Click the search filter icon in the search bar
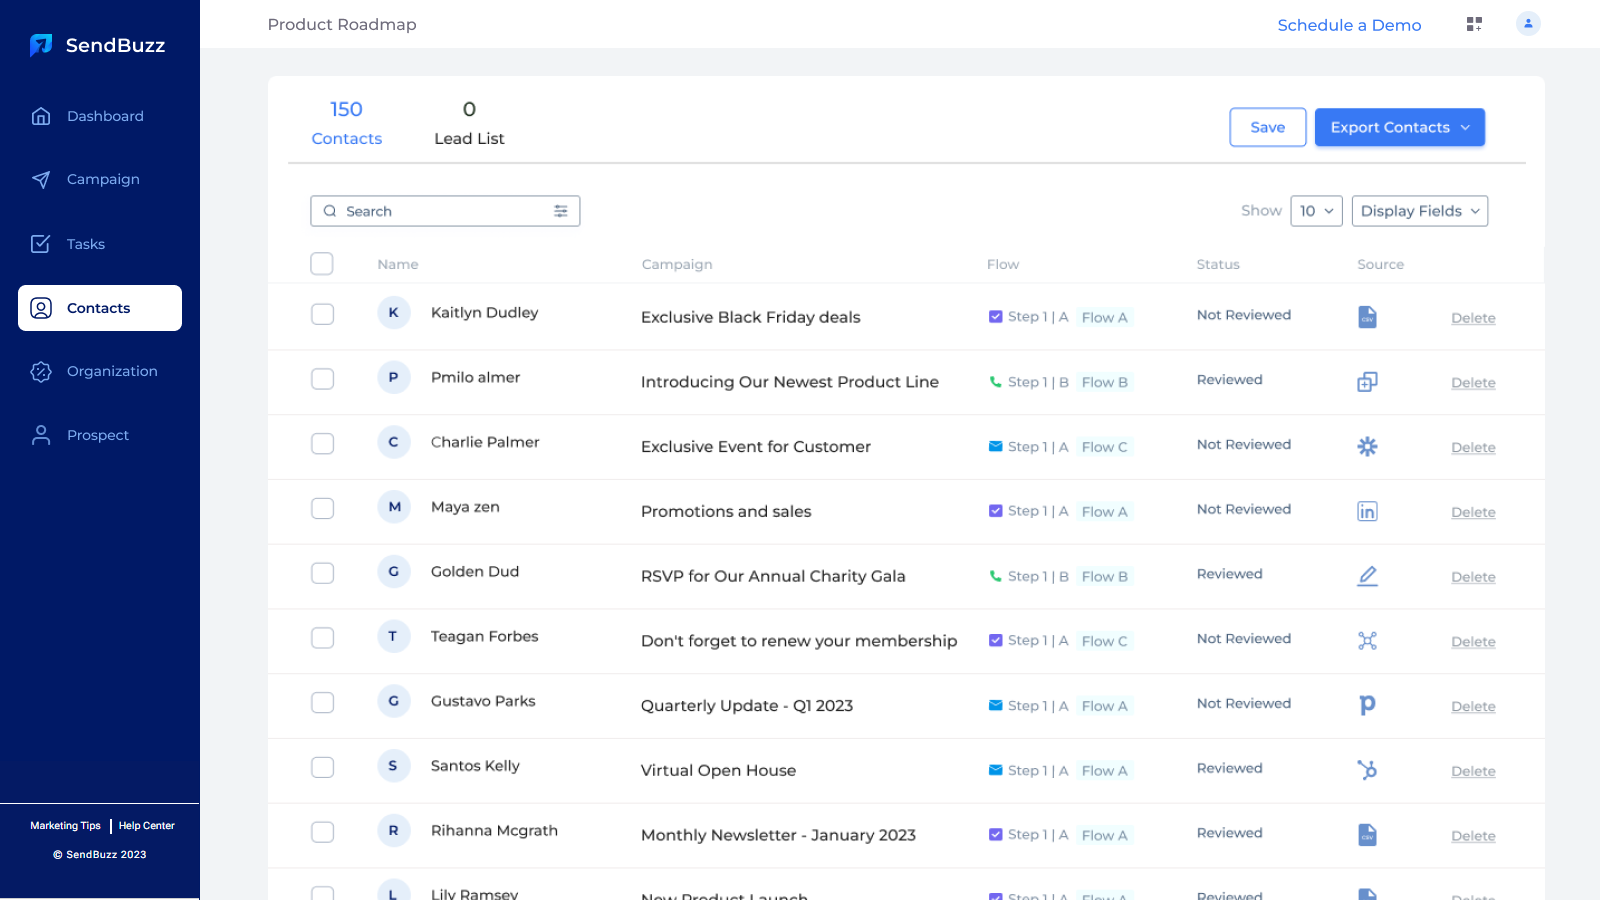This screenshot has height=900, width=1600. (x=560, y=211)
